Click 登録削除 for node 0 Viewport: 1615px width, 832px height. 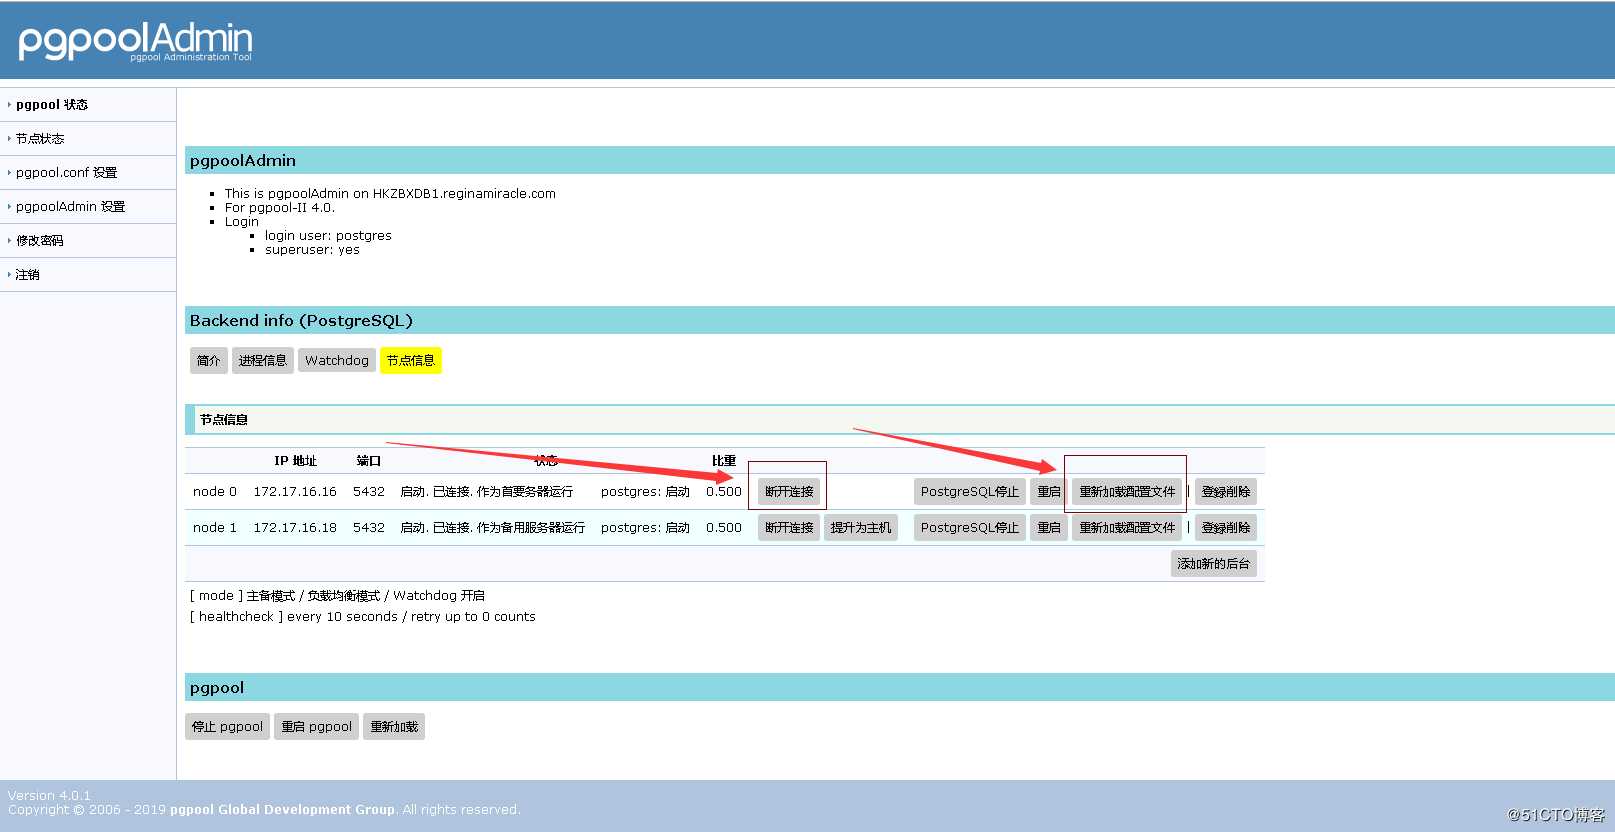pyautogui.click(x=1226, y=492)
